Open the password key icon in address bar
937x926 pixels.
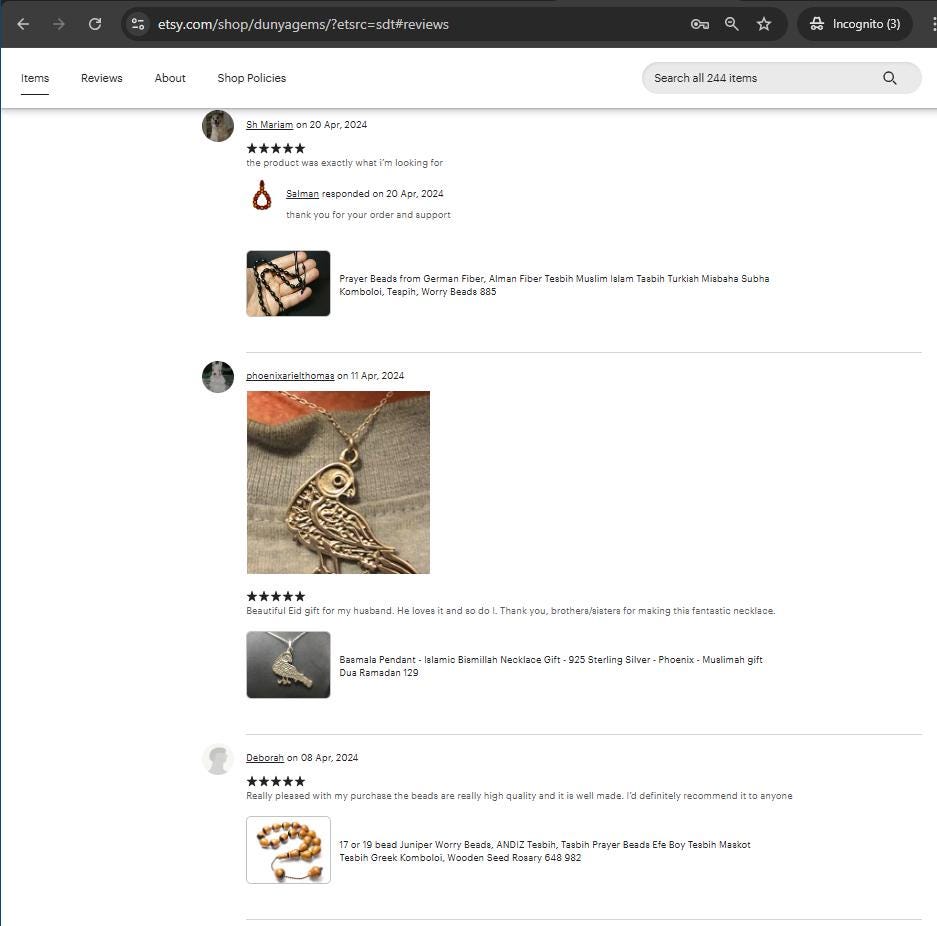click(x=700, y=24)
